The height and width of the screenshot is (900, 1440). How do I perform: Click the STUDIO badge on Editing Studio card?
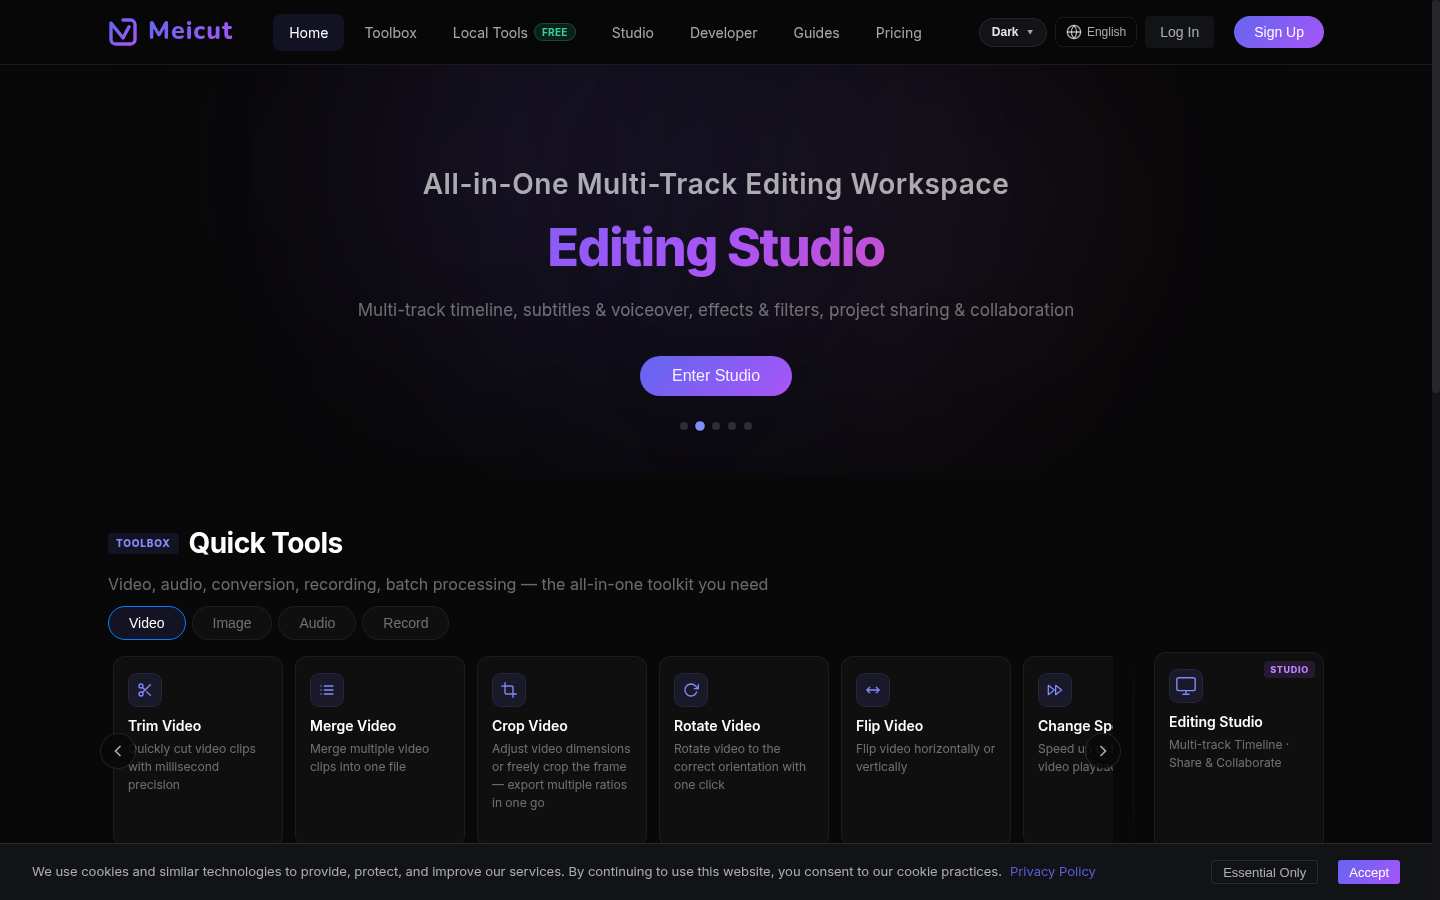[1289, 669]
